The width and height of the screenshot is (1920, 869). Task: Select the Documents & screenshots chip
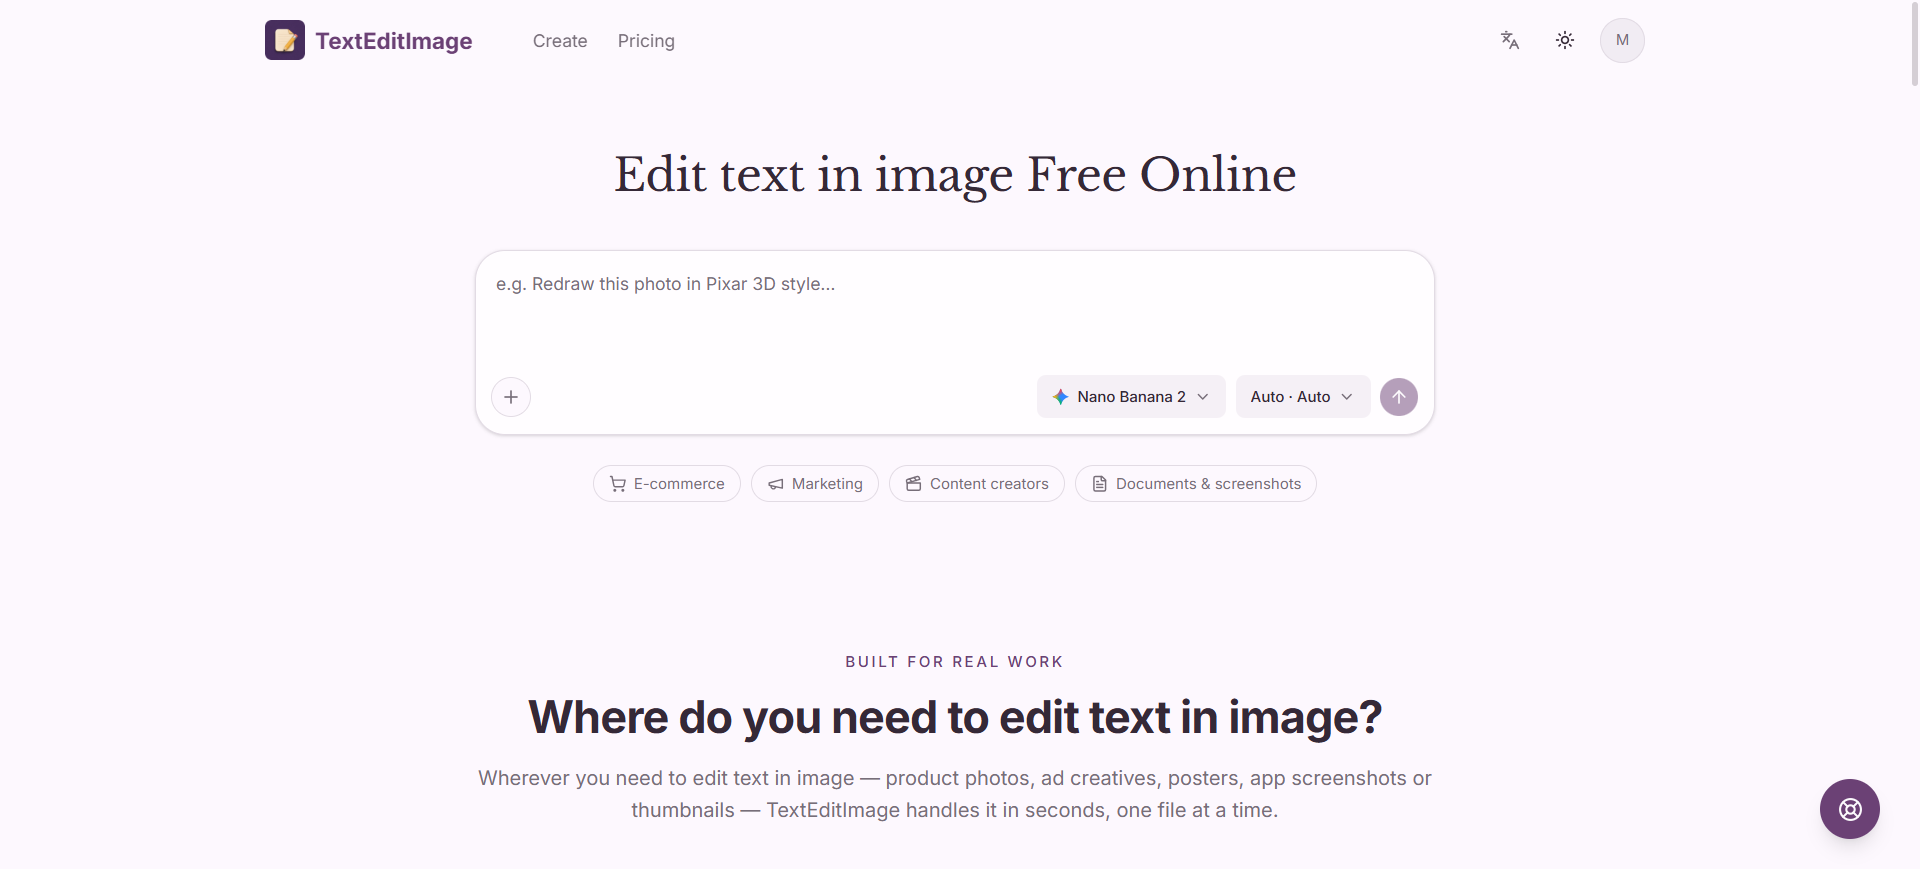point(1196,484)
